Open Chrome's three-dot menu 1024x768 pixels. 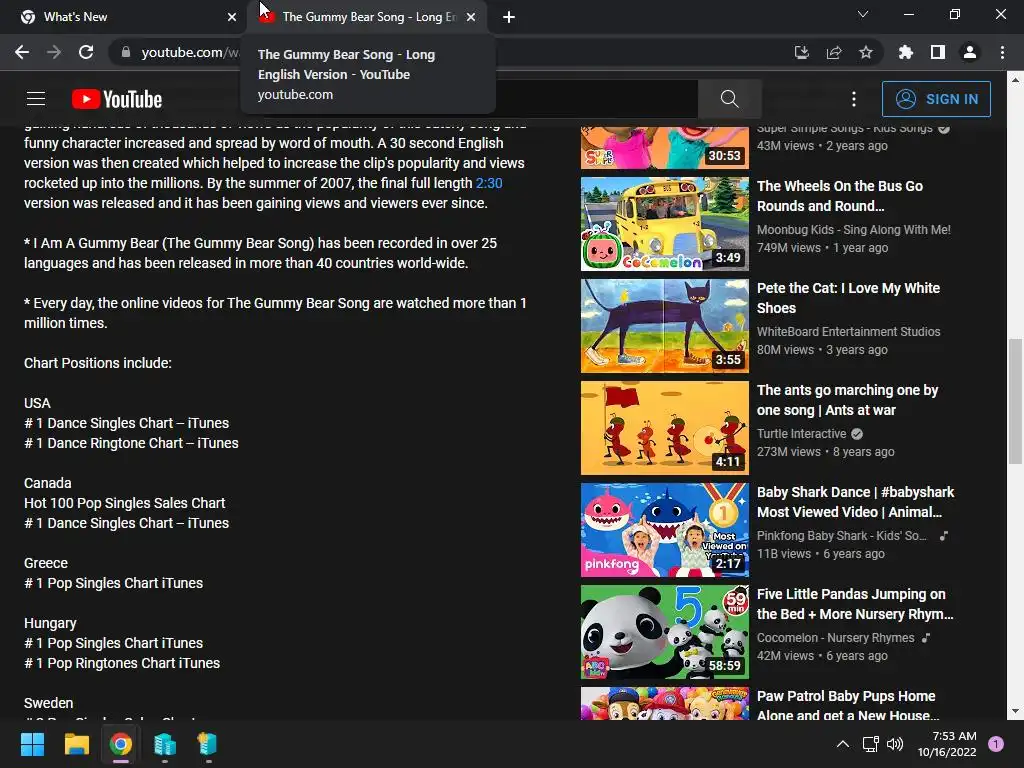[1002, 52]
